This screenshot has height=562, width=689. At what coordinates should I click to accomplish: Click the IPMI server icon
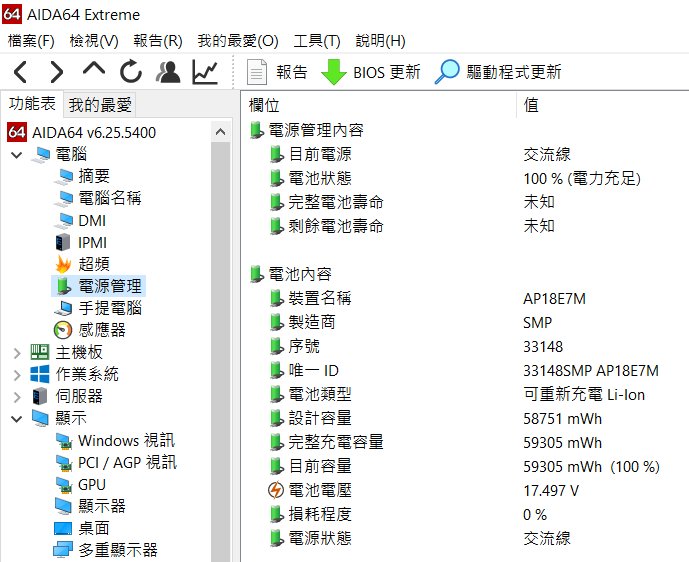63,242
